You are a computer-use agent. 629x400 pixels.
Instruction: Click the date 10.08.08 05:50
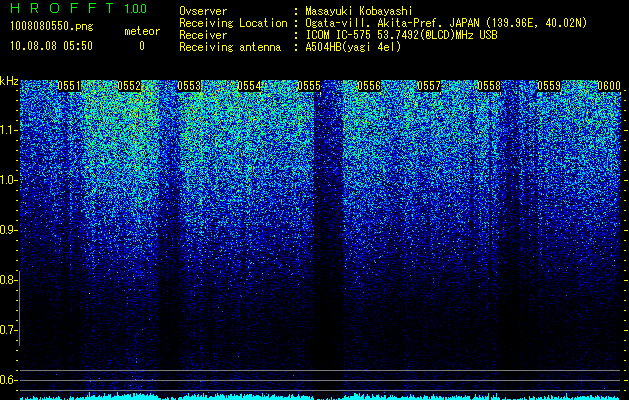coord(51,46)
